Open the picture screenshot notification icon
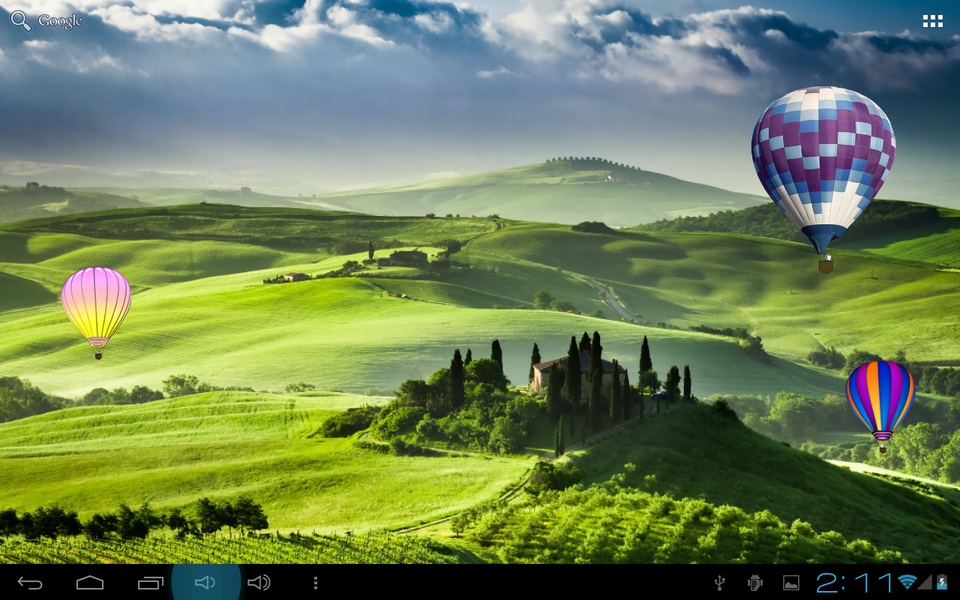The image size is (960, 600). 790,583
